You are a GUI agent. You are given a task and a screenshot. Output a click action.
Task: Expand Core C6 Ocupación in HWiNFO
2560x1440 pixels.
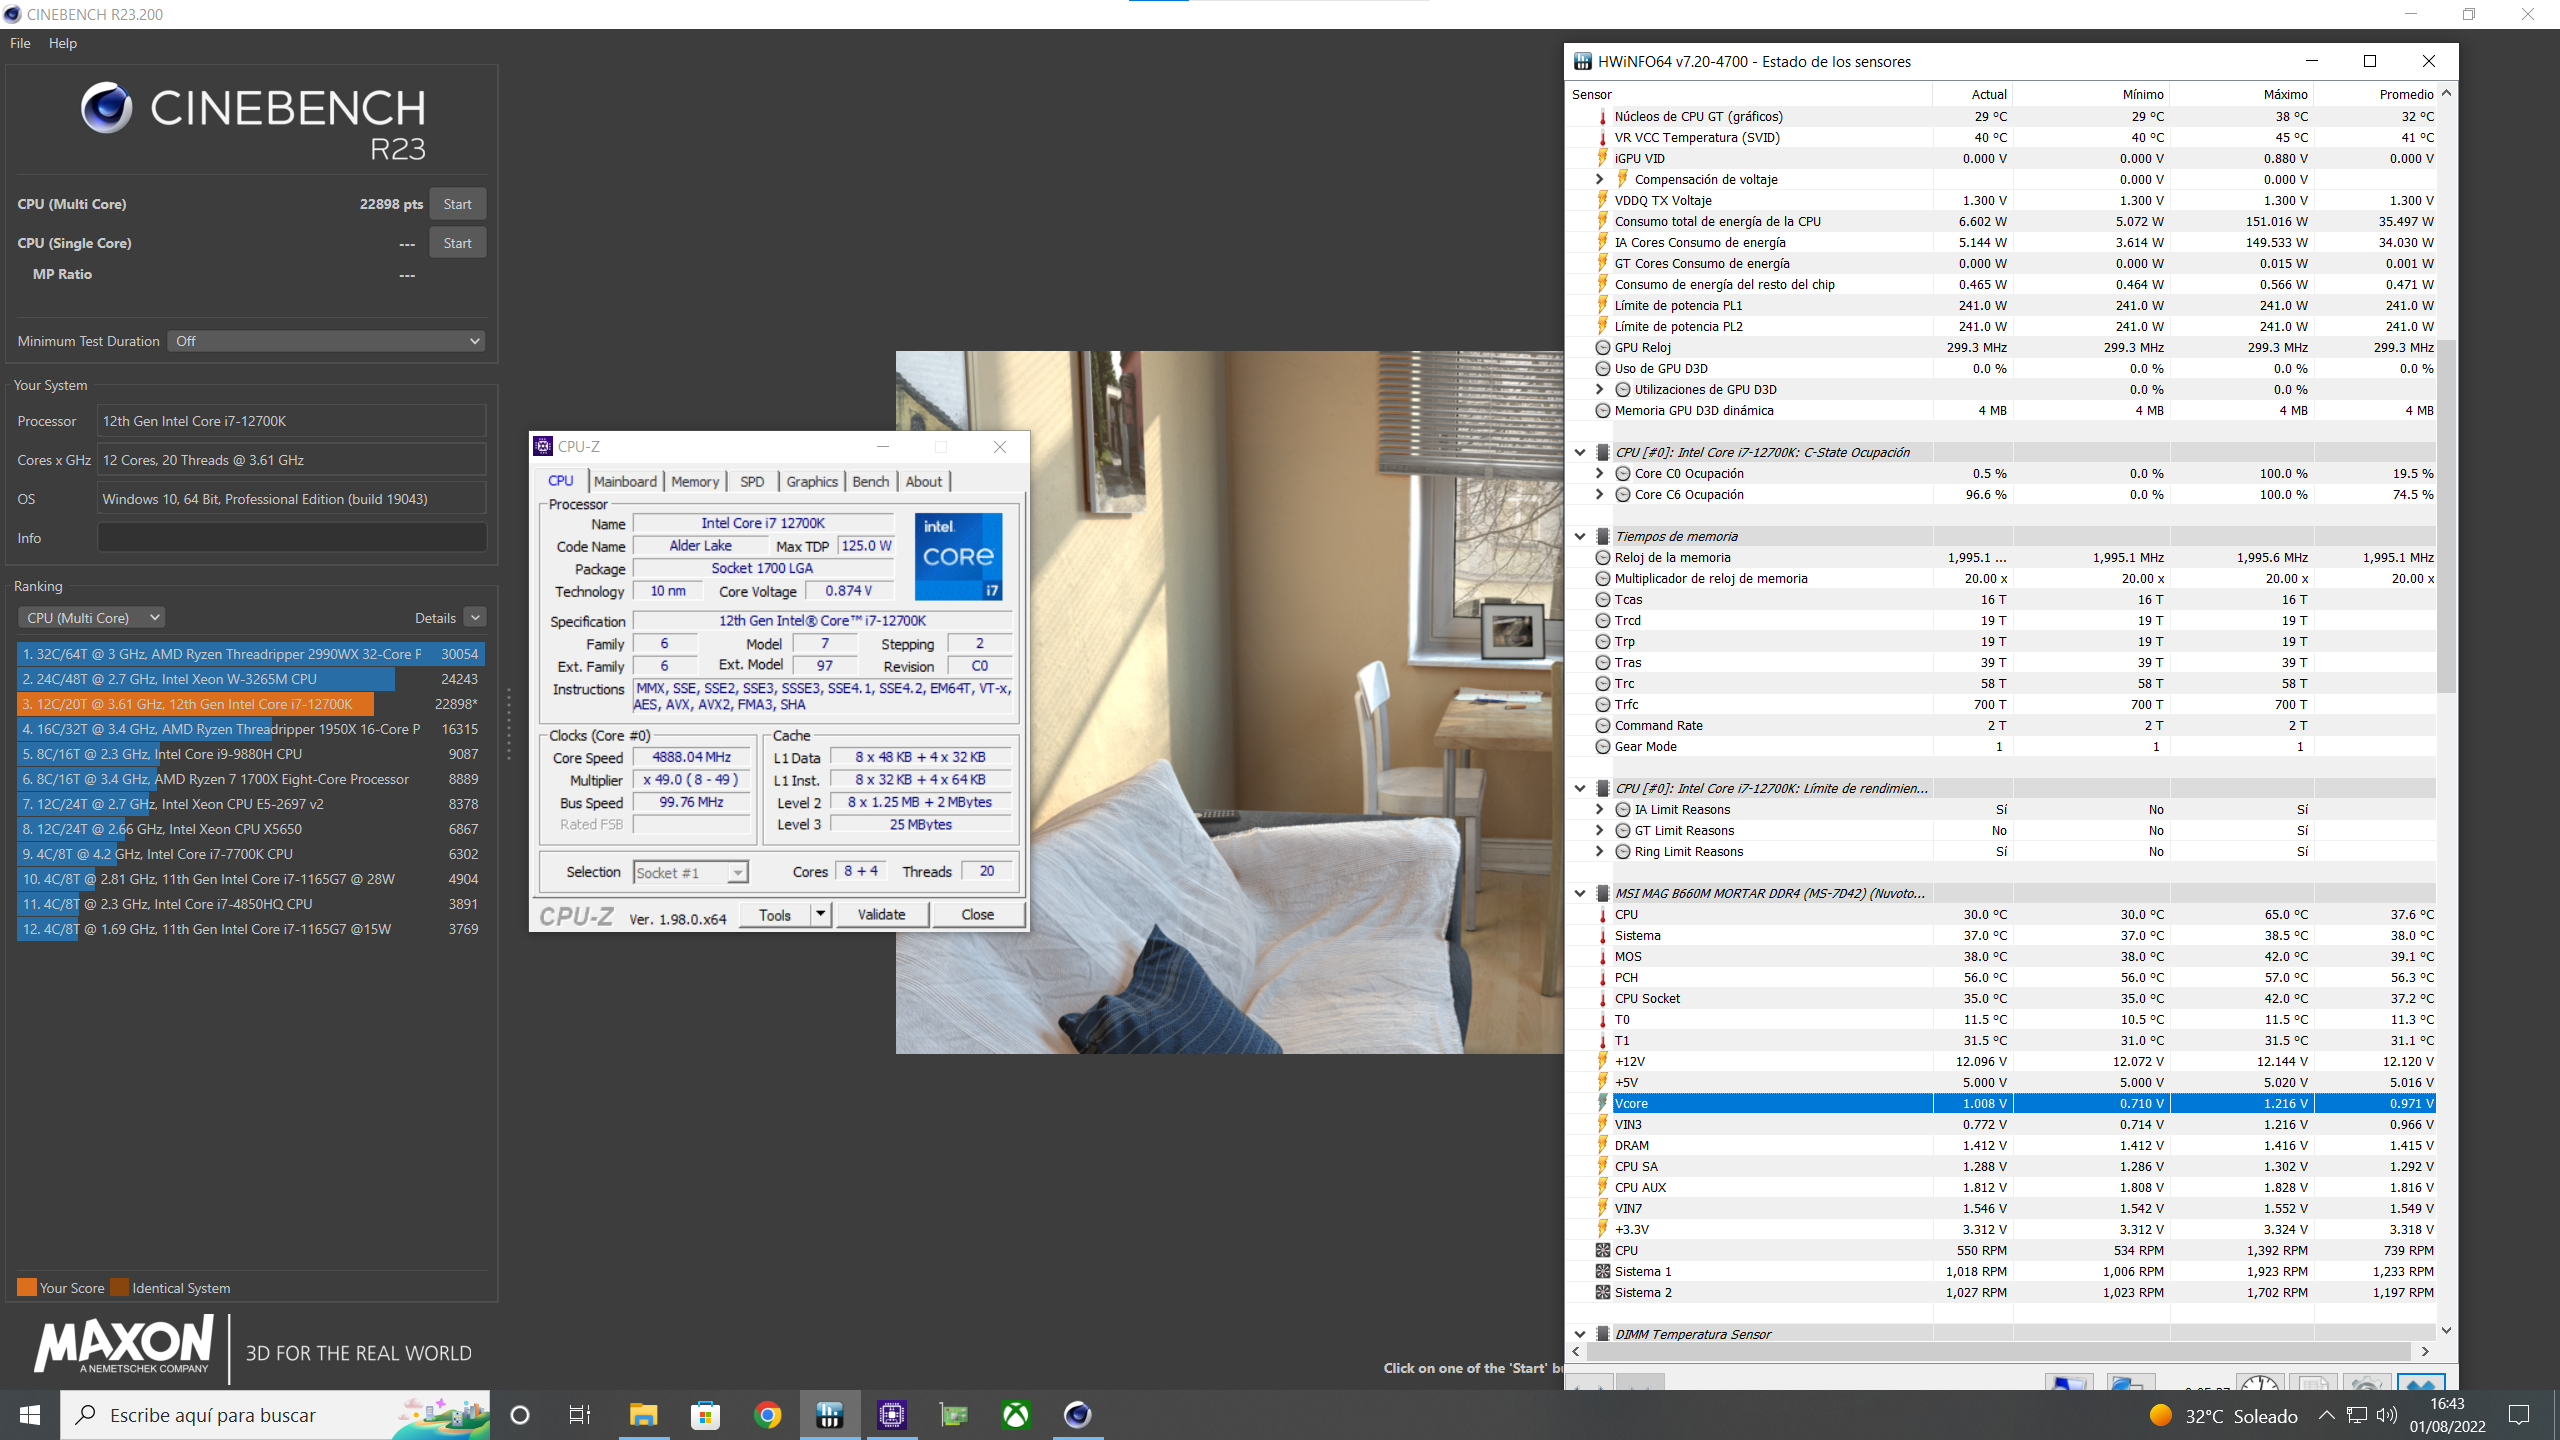coord(1599,494)
